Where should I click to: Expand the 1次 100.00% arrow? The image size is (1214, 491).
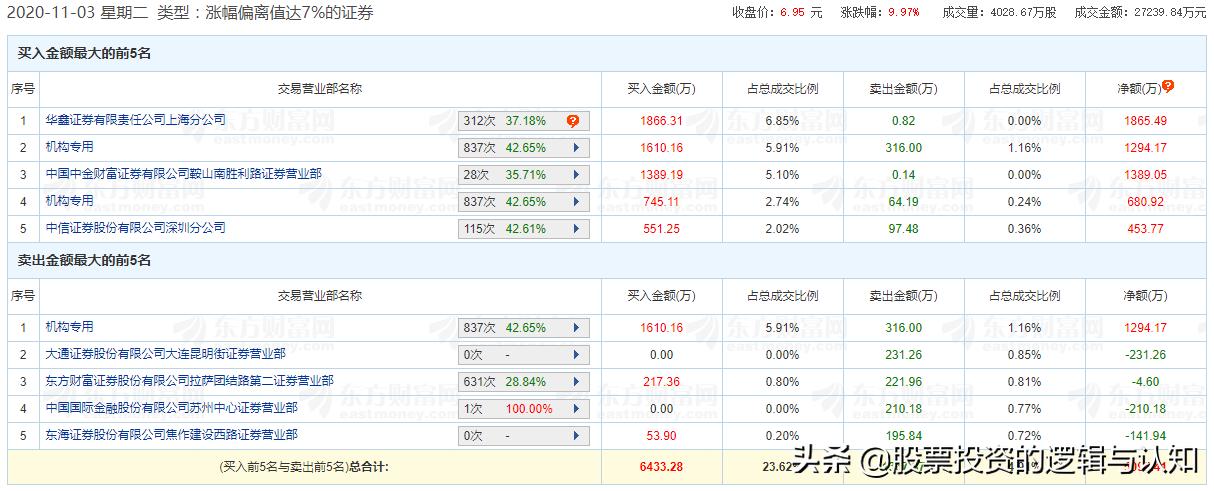tap(576, 409)
